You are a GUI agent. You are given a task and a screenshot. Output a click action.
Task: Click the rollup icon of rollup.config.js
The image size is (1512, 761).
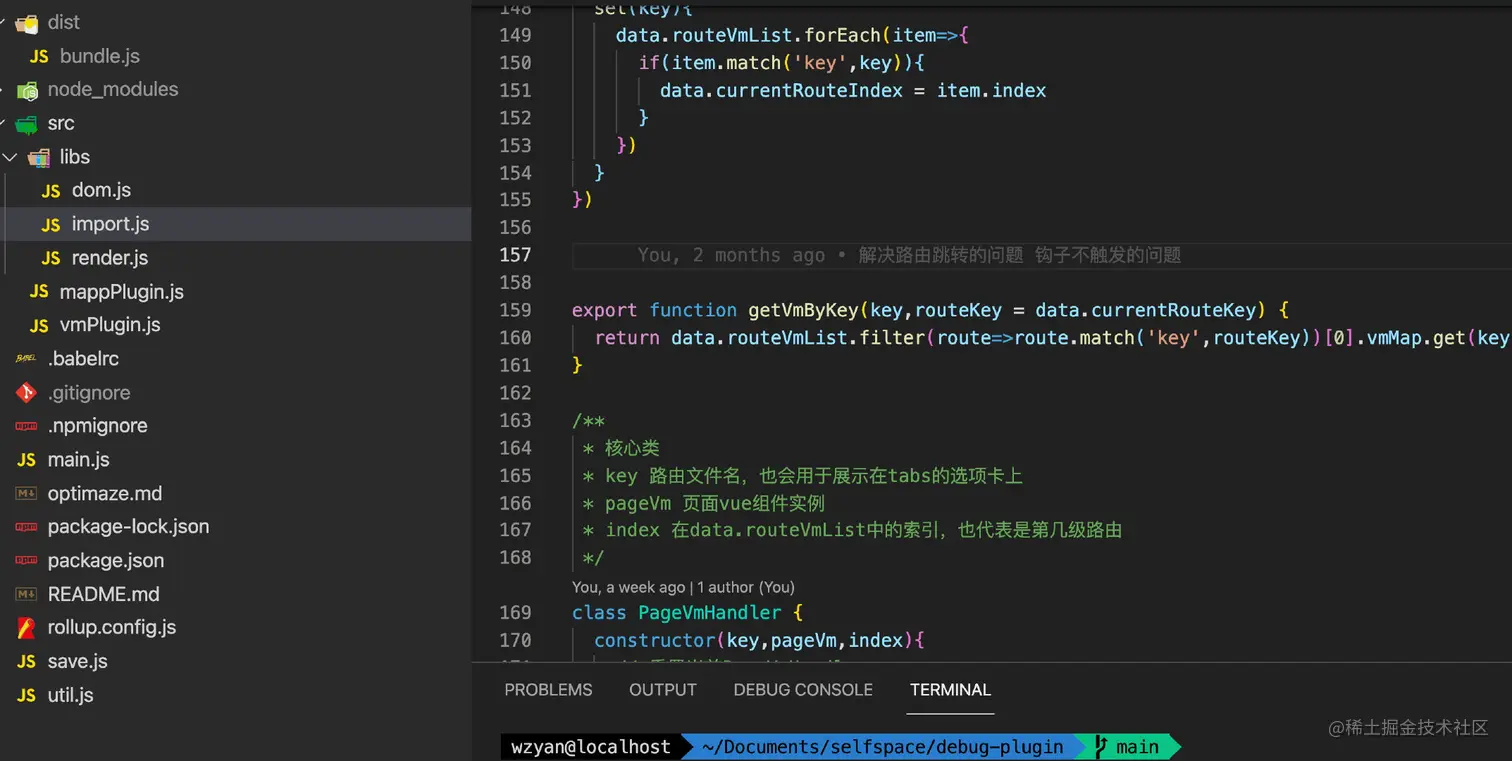[27, 628]
